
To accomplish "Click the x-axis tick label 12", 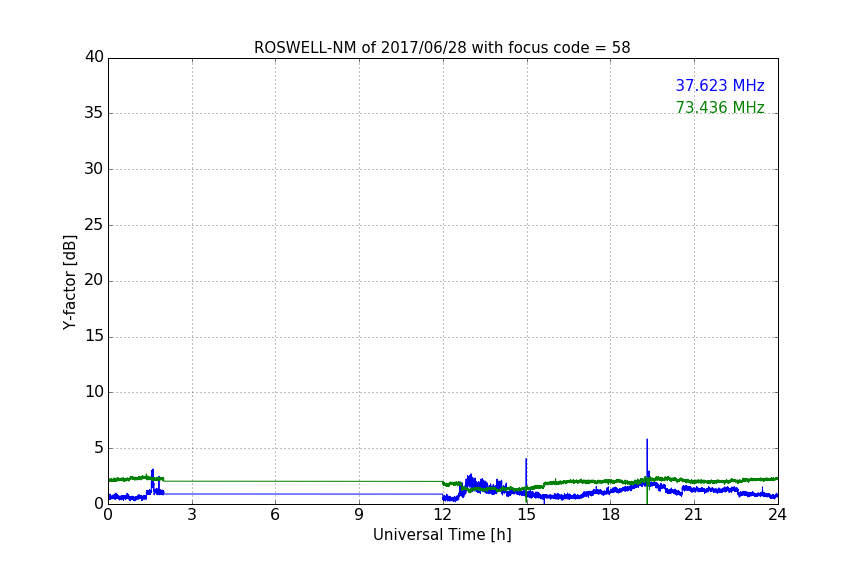I will tap(442, 515).
